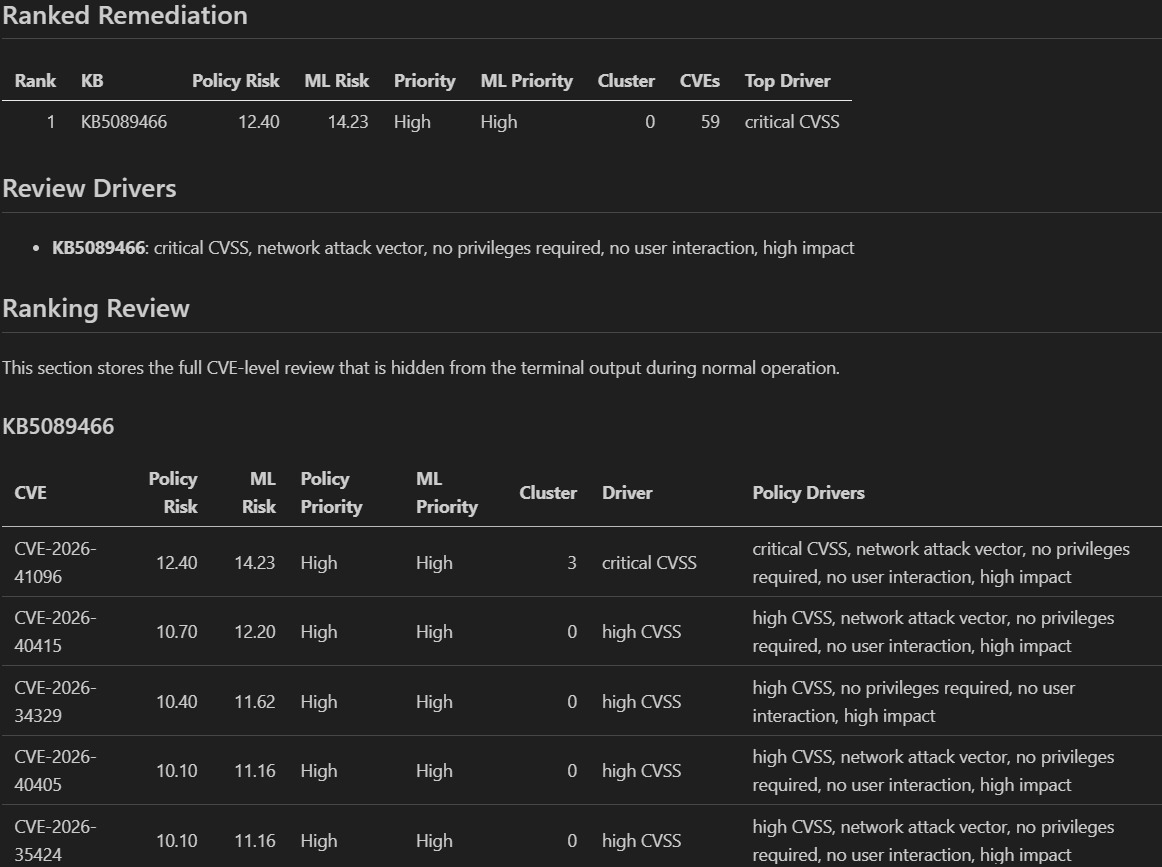Select the 59 CVEs count cell

pyautogui.click(x=710, y=122)
